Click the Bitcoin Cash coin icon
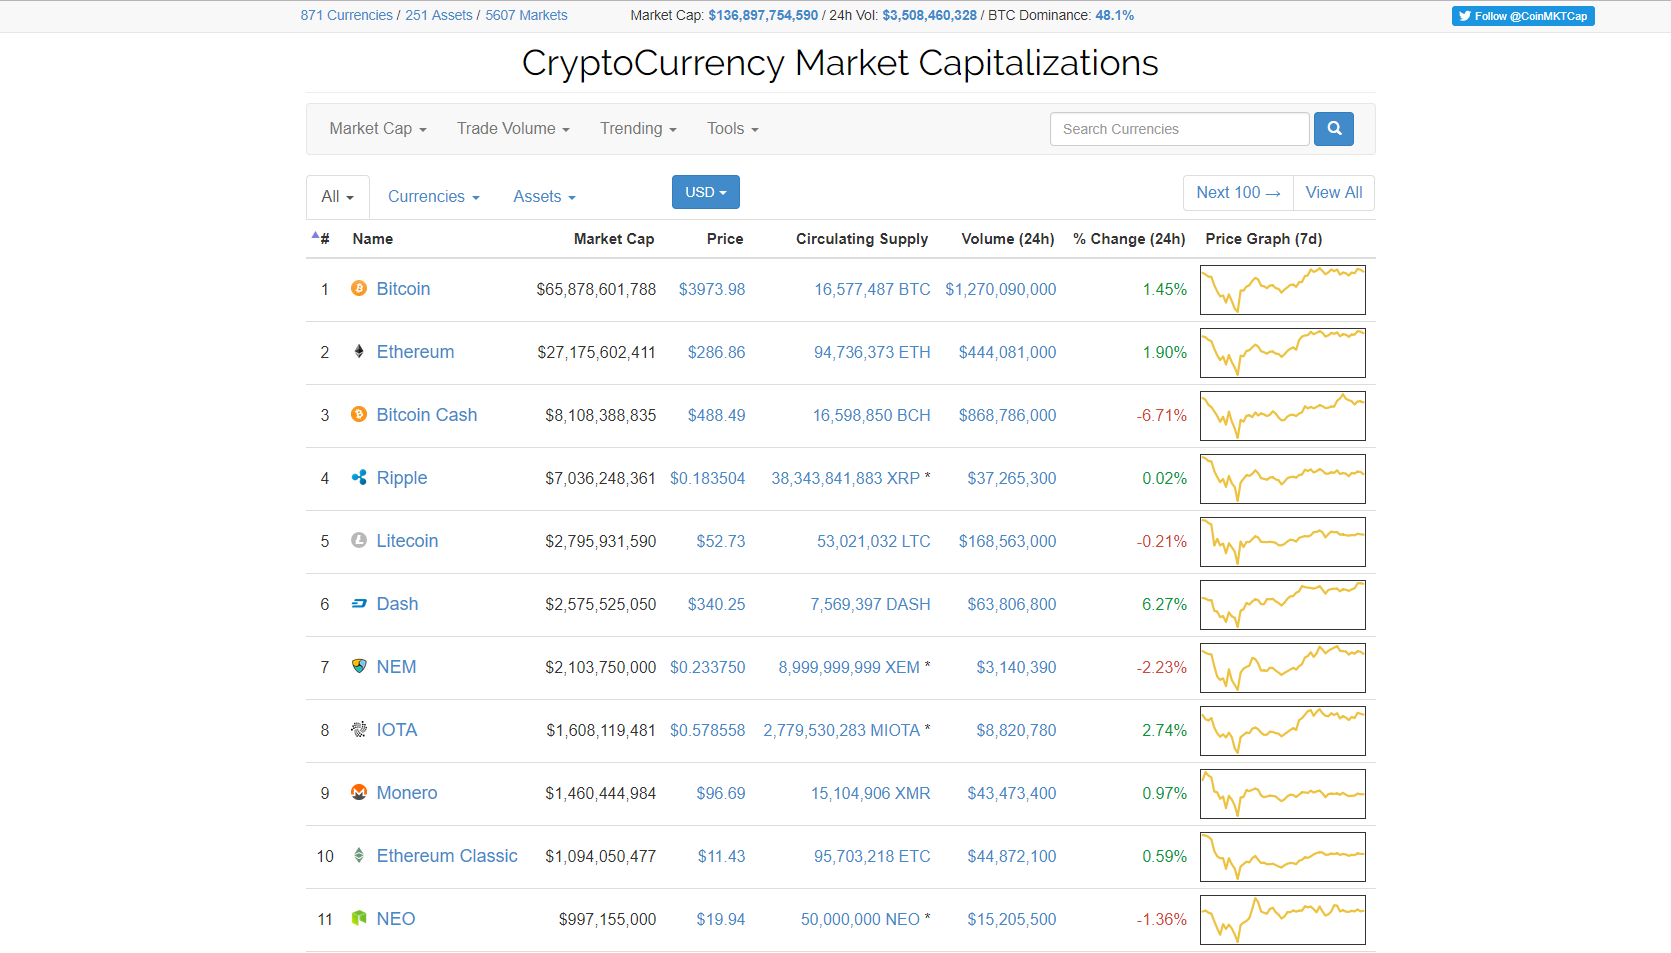 click(359, 414)
